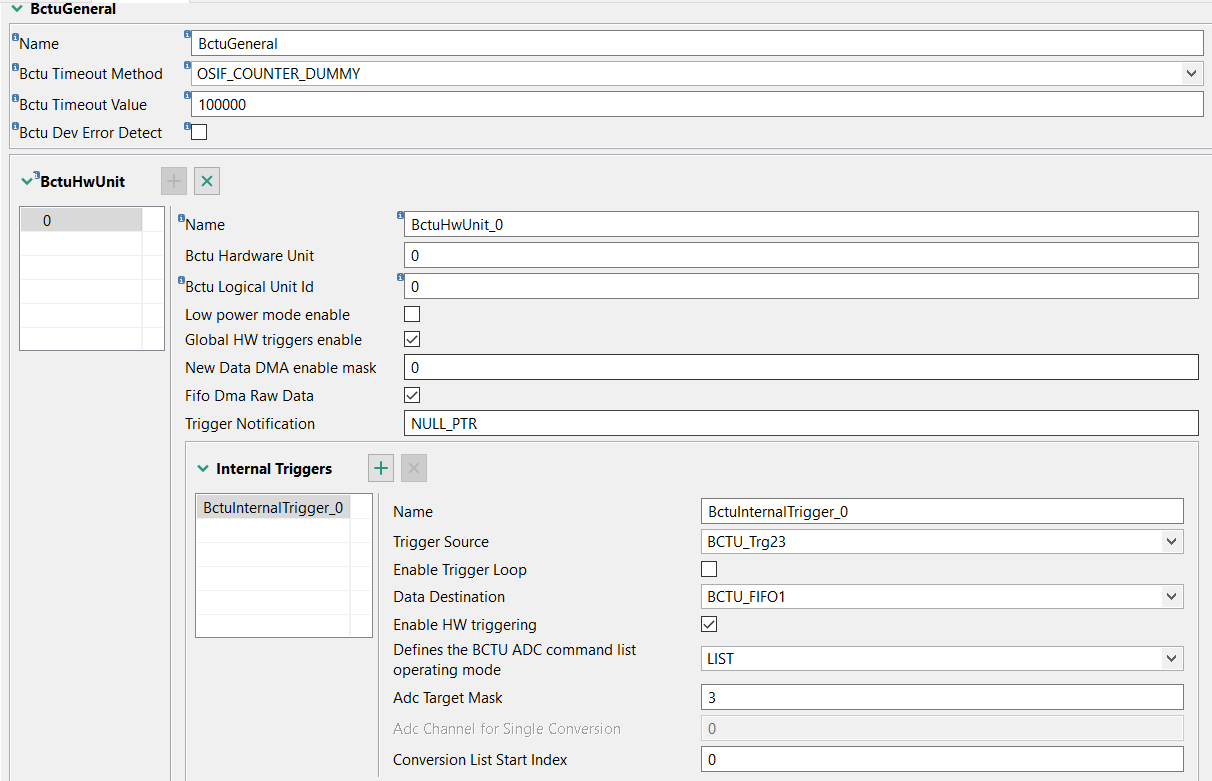1212x781 pixels.
Task: Enable Bctu Dev Error Detect
Action: point(197,131)
